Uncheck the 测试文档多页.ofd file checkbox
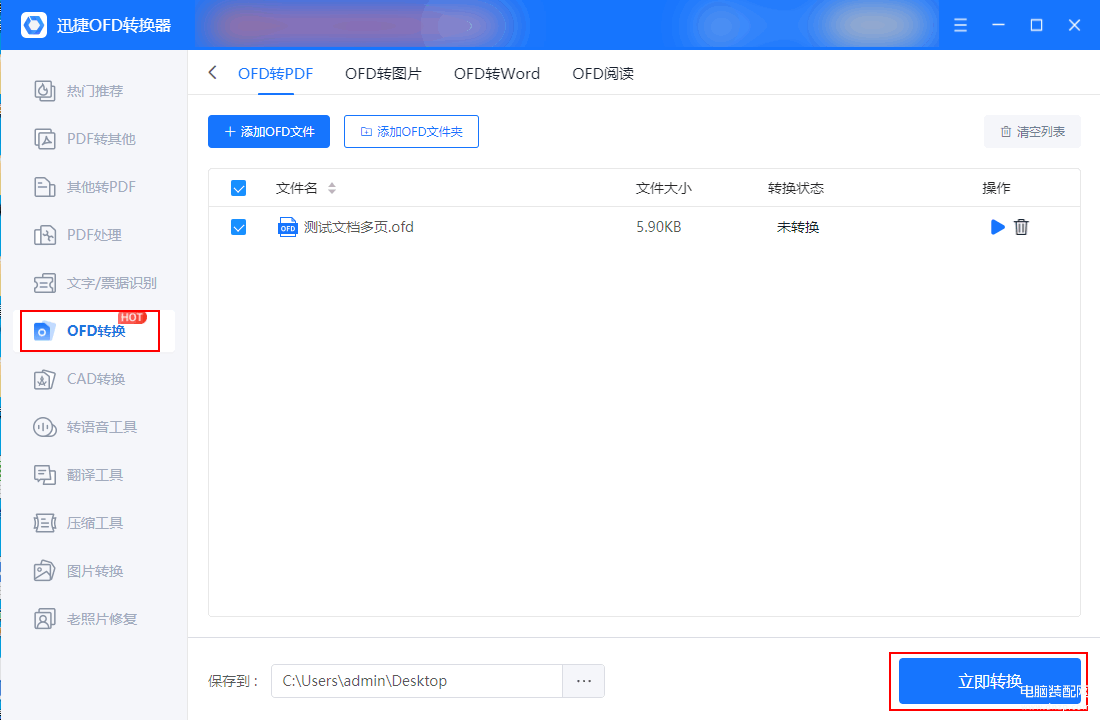This screenshot has height=720, width=1100. (x=239, y=227)
